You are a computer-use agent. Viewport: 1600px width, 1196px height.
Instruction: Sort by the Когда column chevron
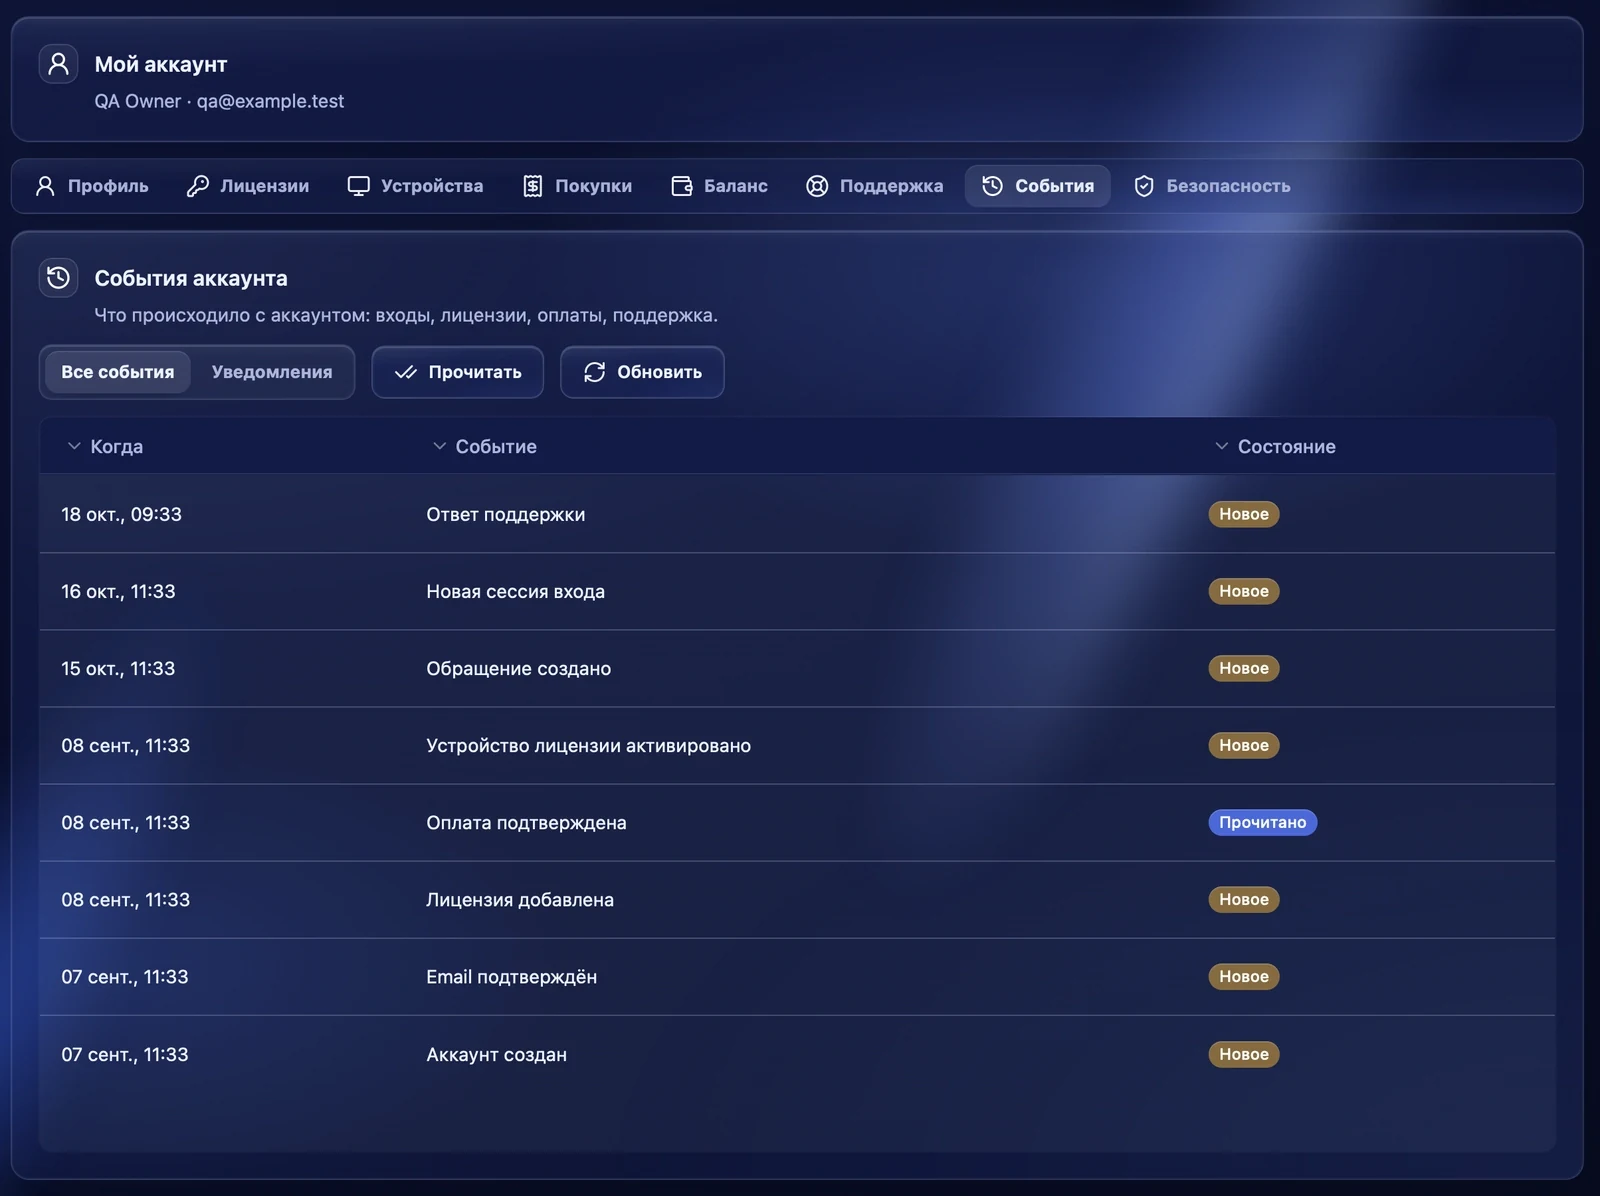pyautogui.click(x=73, y=446)
